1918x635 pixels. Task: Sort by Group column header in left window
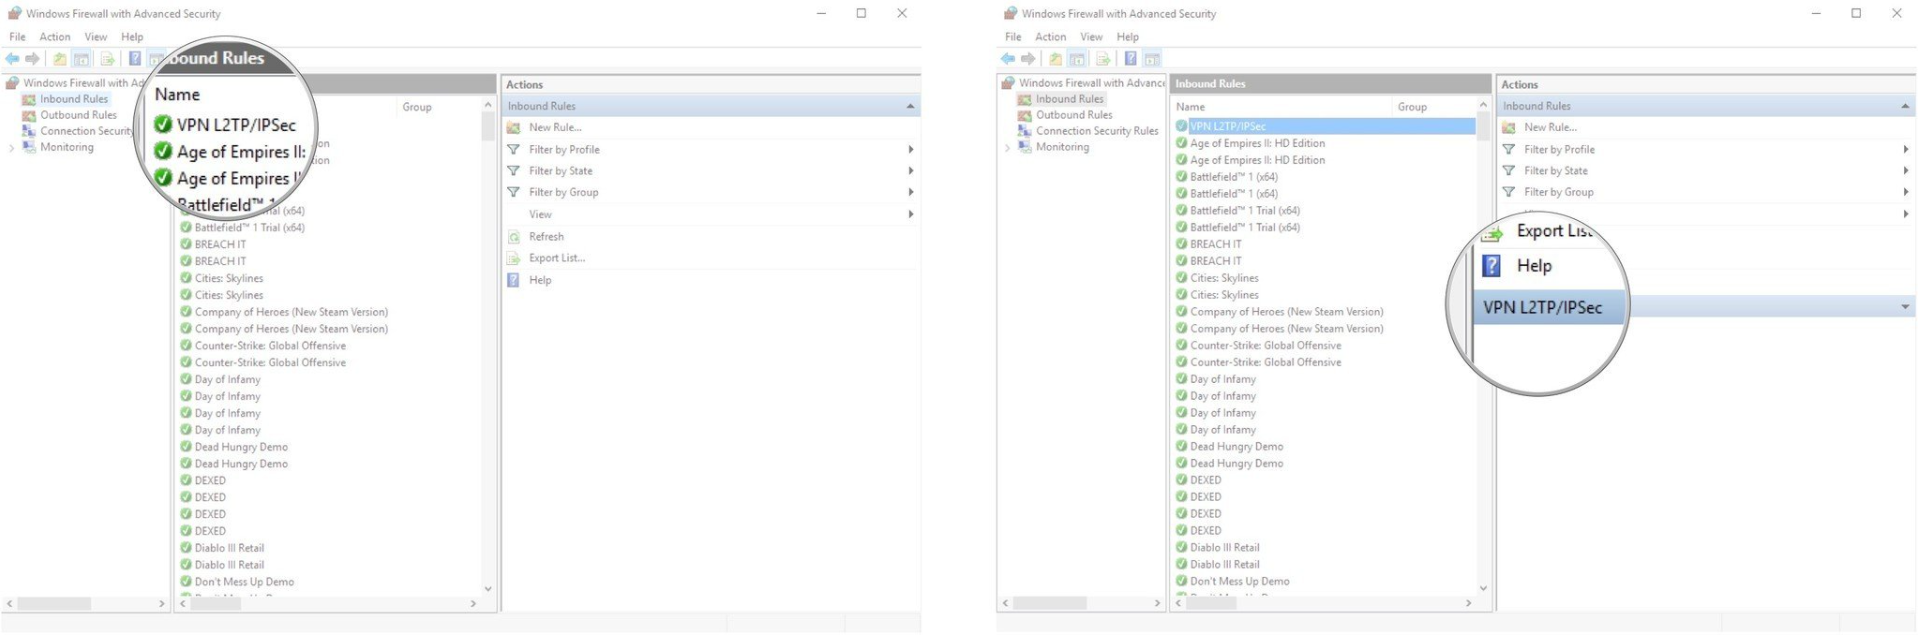click(x=417, y=107)
